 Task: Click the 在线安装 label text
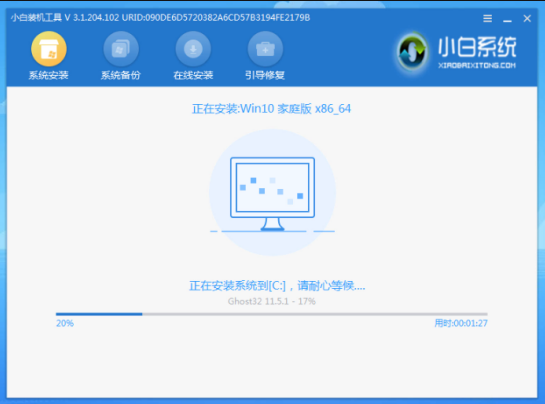click(193, 75)
